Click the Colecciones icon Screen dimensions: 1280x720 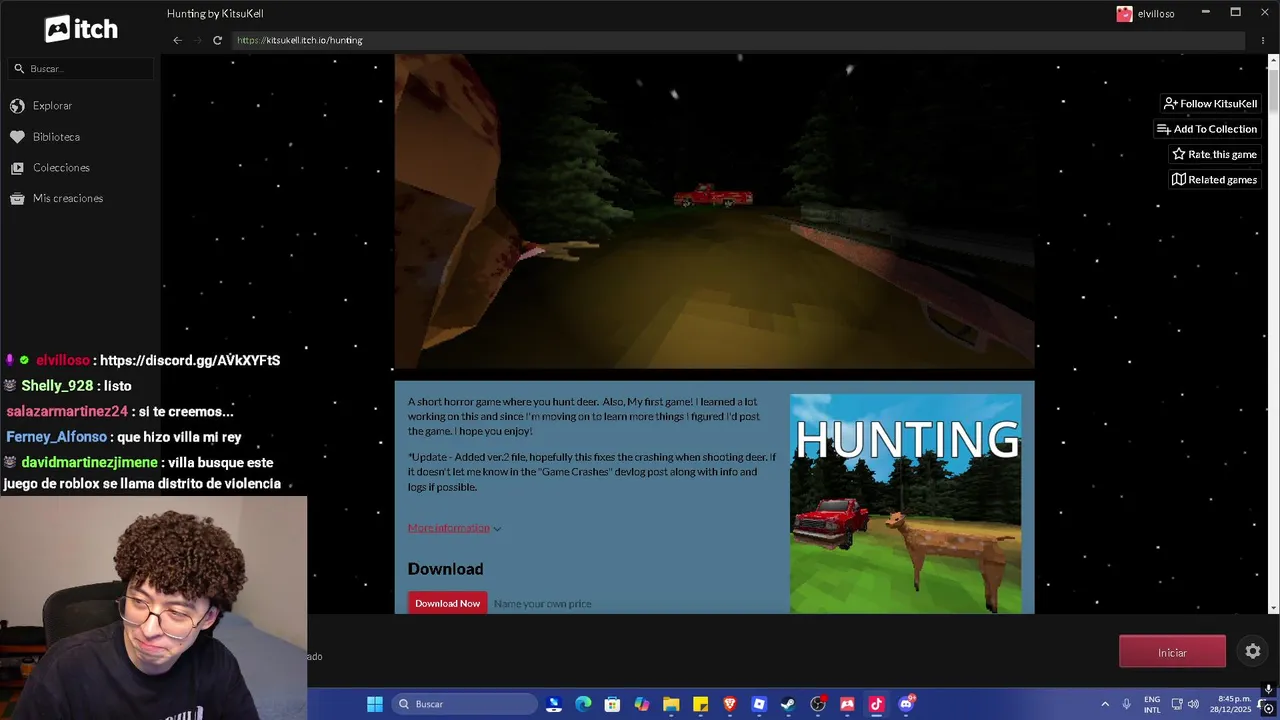17,168
